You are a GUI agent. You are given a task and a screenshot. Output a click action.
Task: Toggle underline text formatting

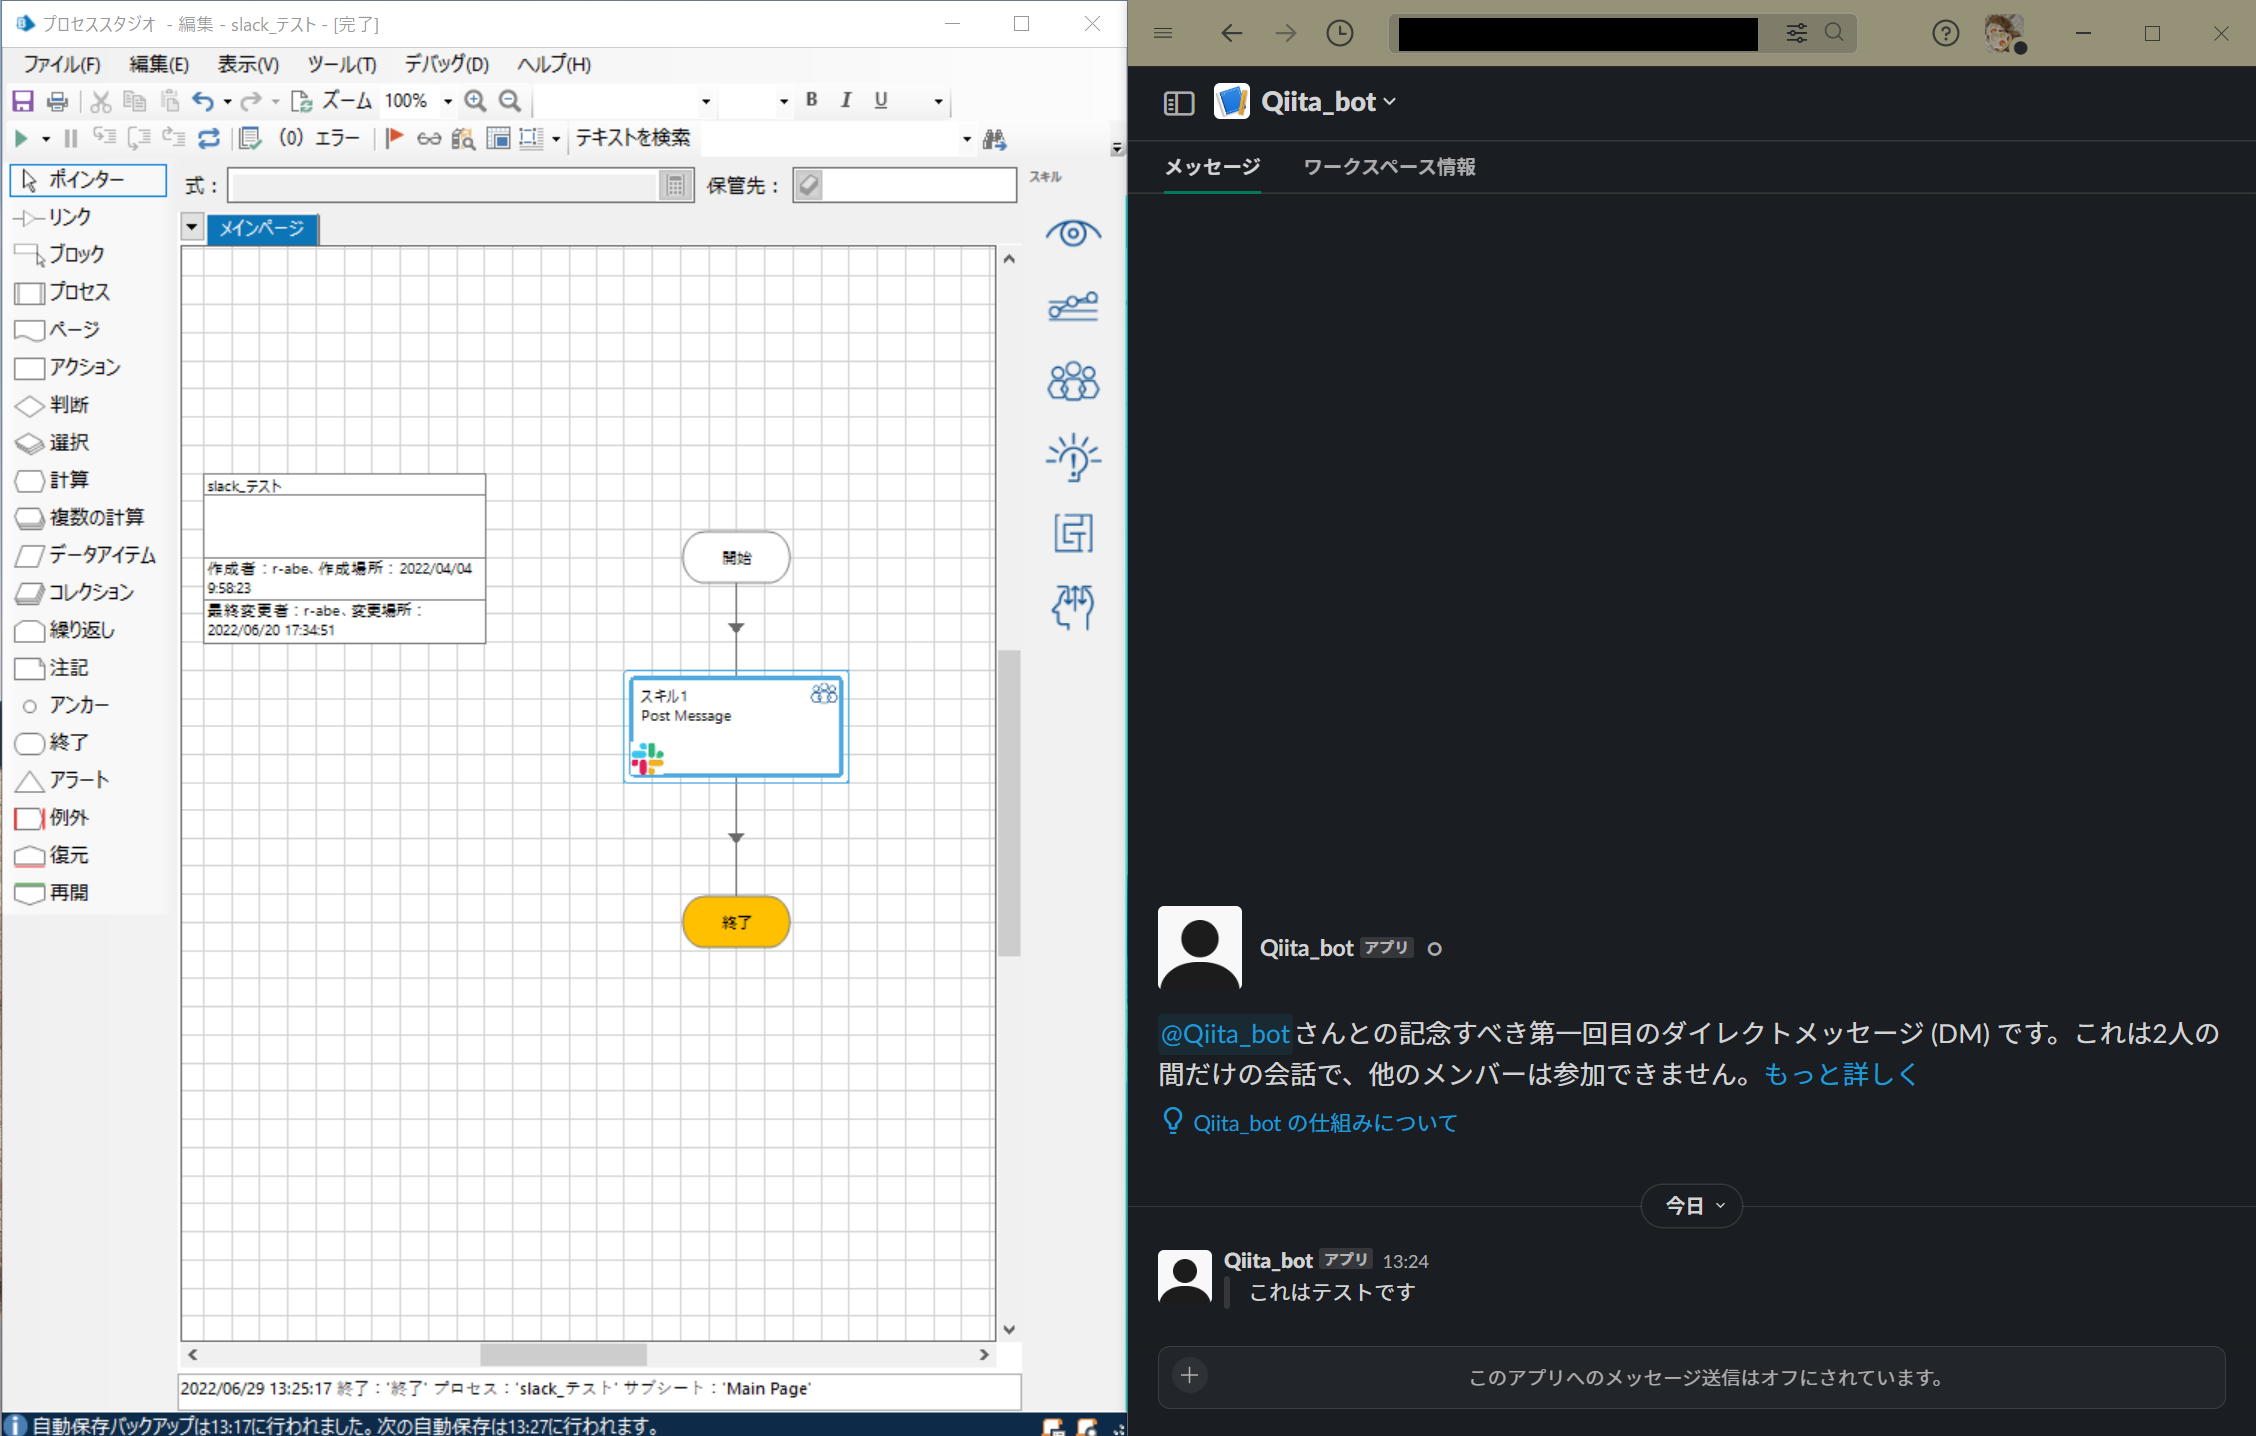click(880, 100)
